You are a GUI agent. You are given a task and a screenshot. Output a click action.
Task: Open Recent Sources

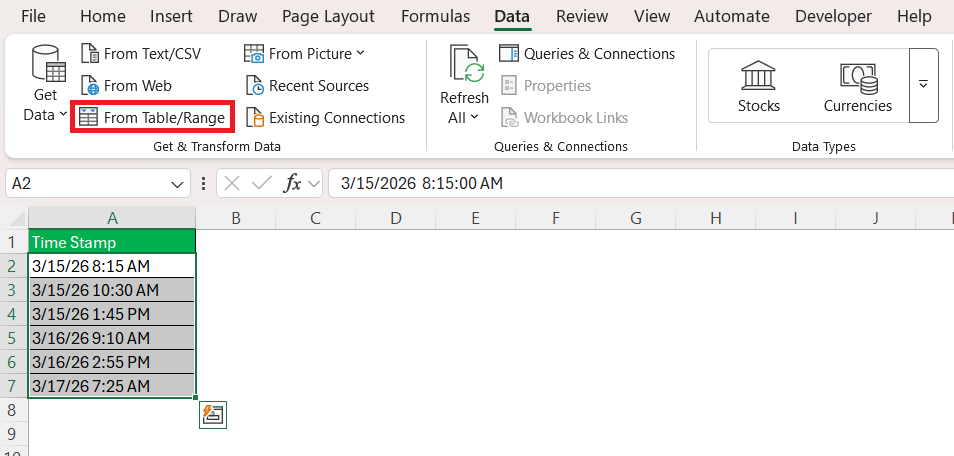(x=307, y=86)
